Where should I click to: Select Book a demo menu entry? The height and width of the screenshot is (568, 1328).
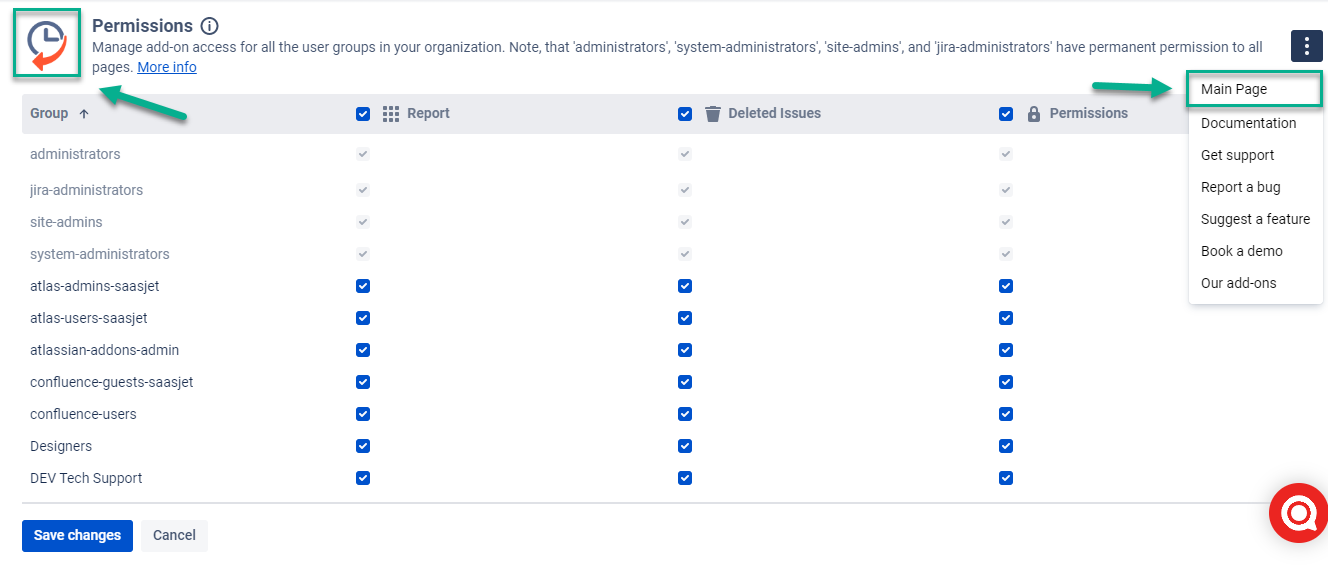click(x=1241, y=251)
